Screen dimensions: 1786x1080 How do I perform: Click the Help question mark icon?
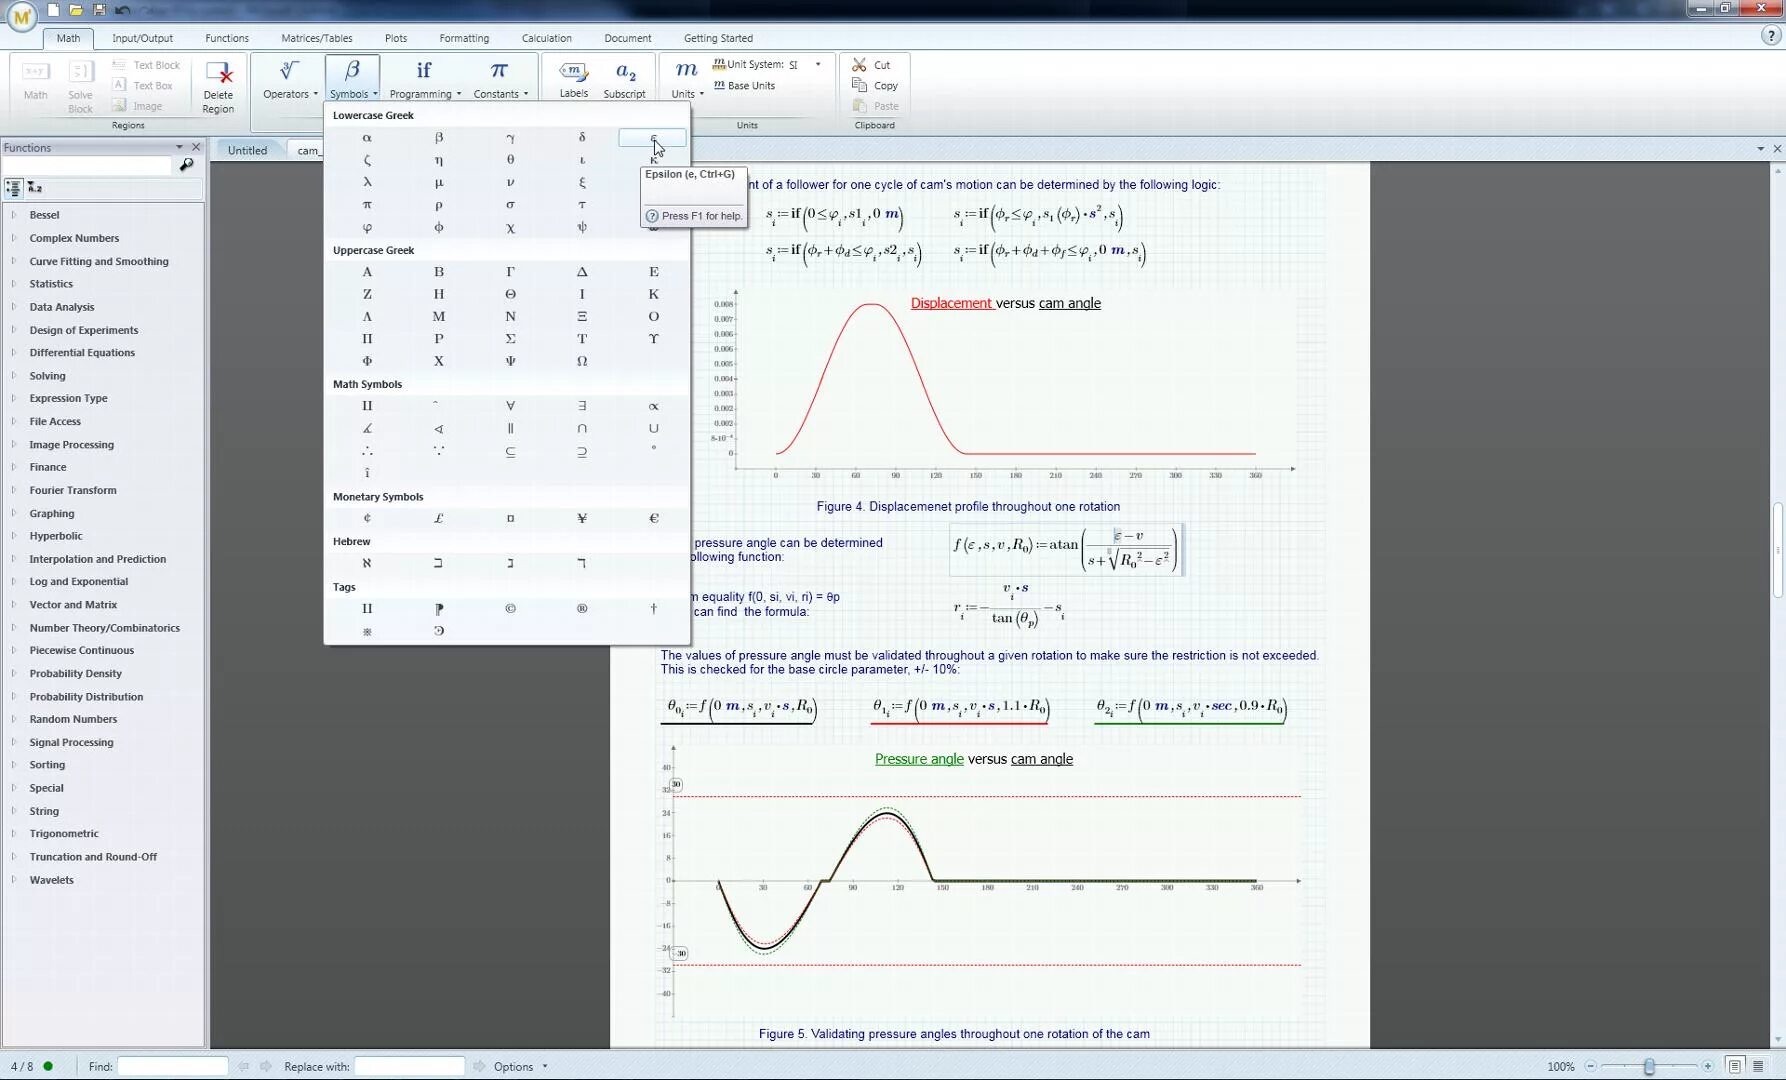(1769, 36)
